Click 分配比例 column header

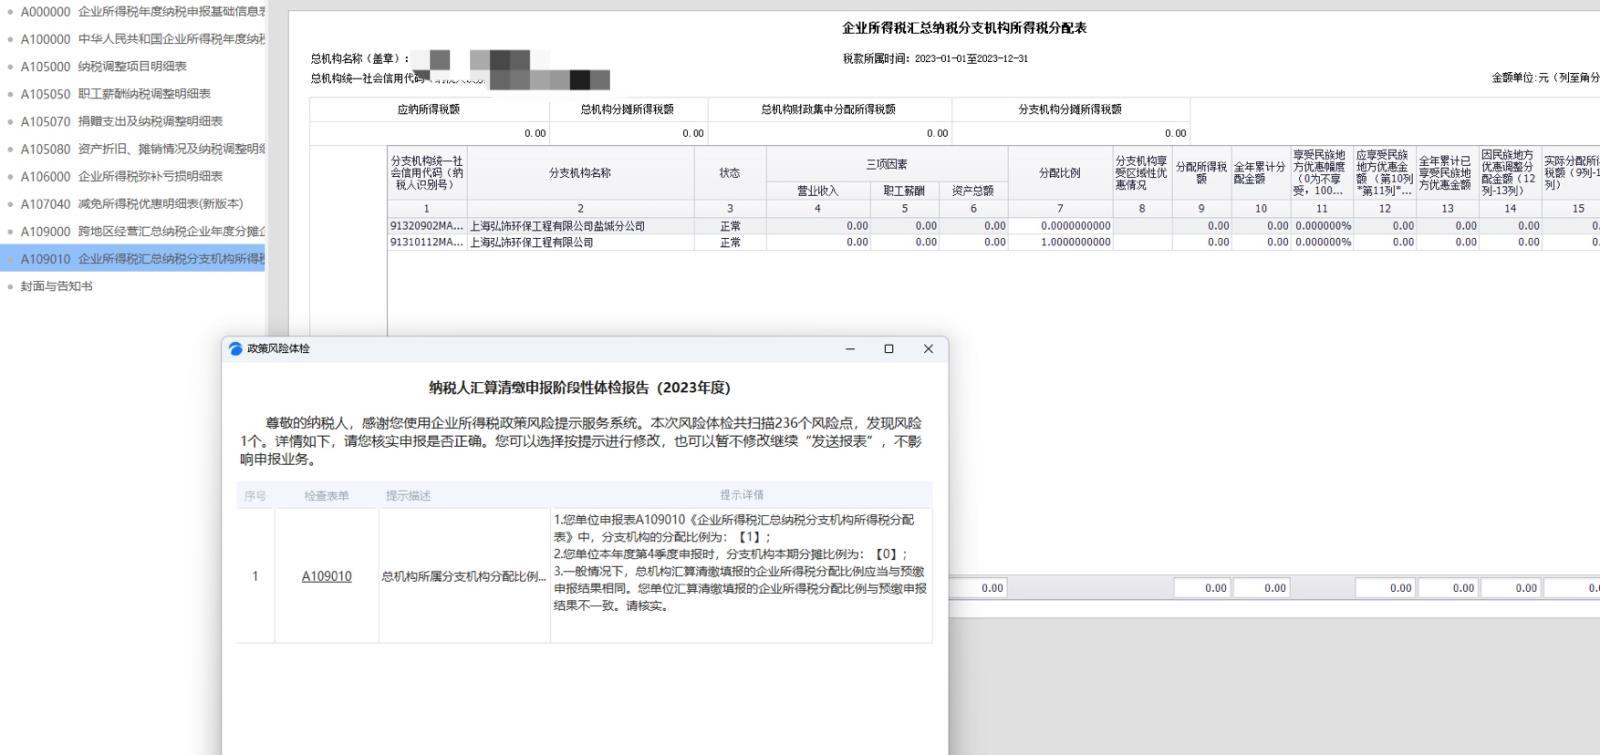1060,173
